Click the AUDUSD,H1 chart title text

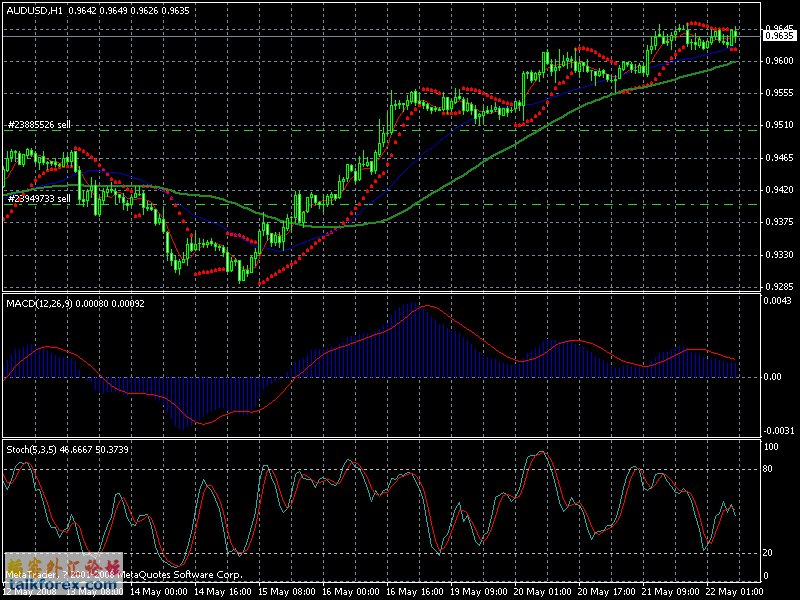click(x=34, y=11)
